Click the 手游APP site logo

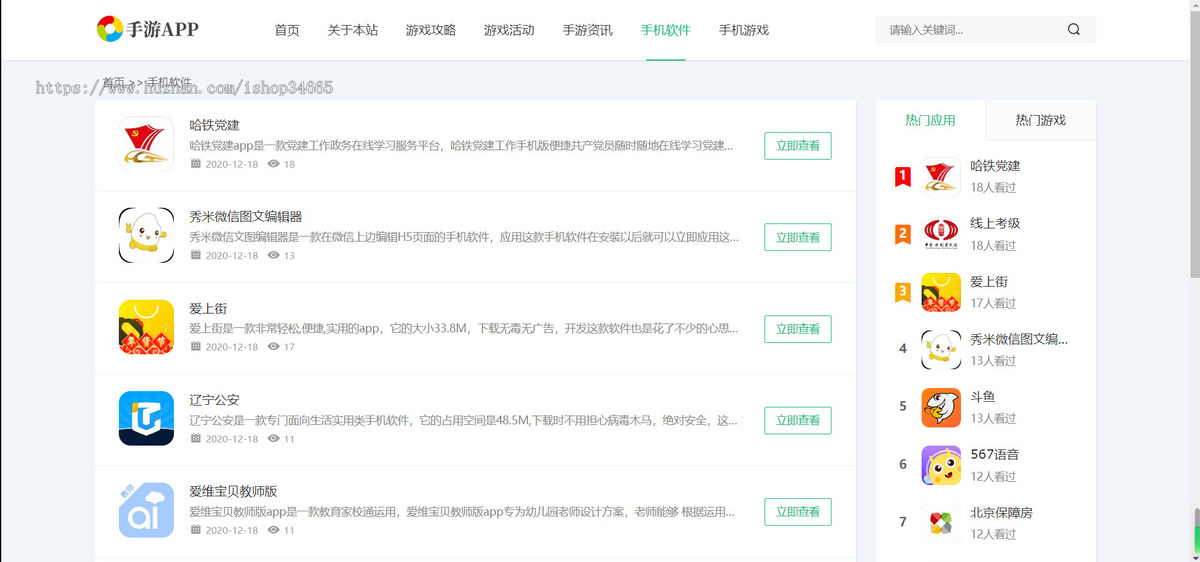147,29
